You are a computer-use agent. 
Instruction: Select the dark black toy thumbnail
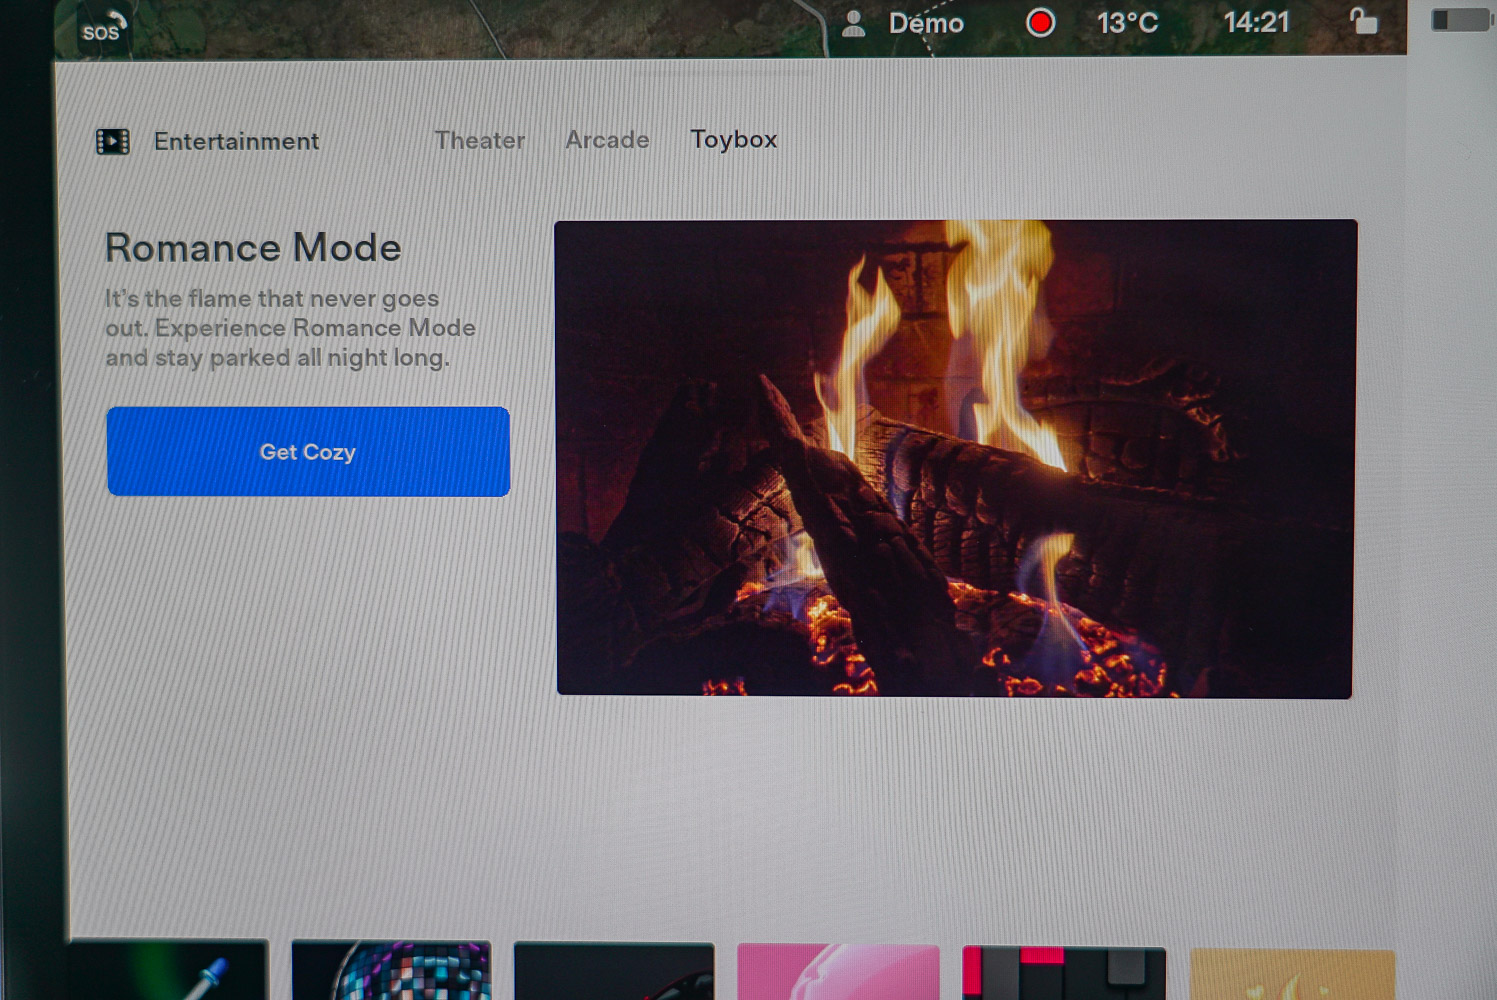(614, 972)
